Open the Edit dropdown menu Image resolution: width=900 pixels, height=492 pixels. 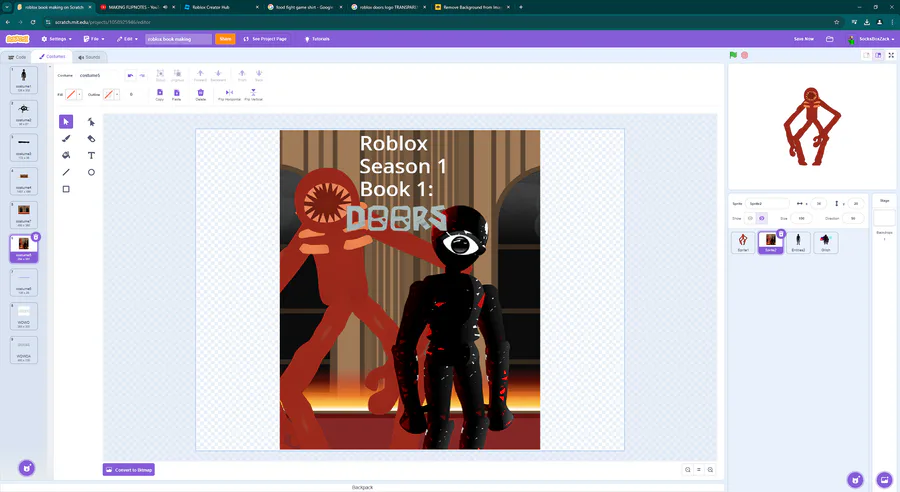point(127,39)
